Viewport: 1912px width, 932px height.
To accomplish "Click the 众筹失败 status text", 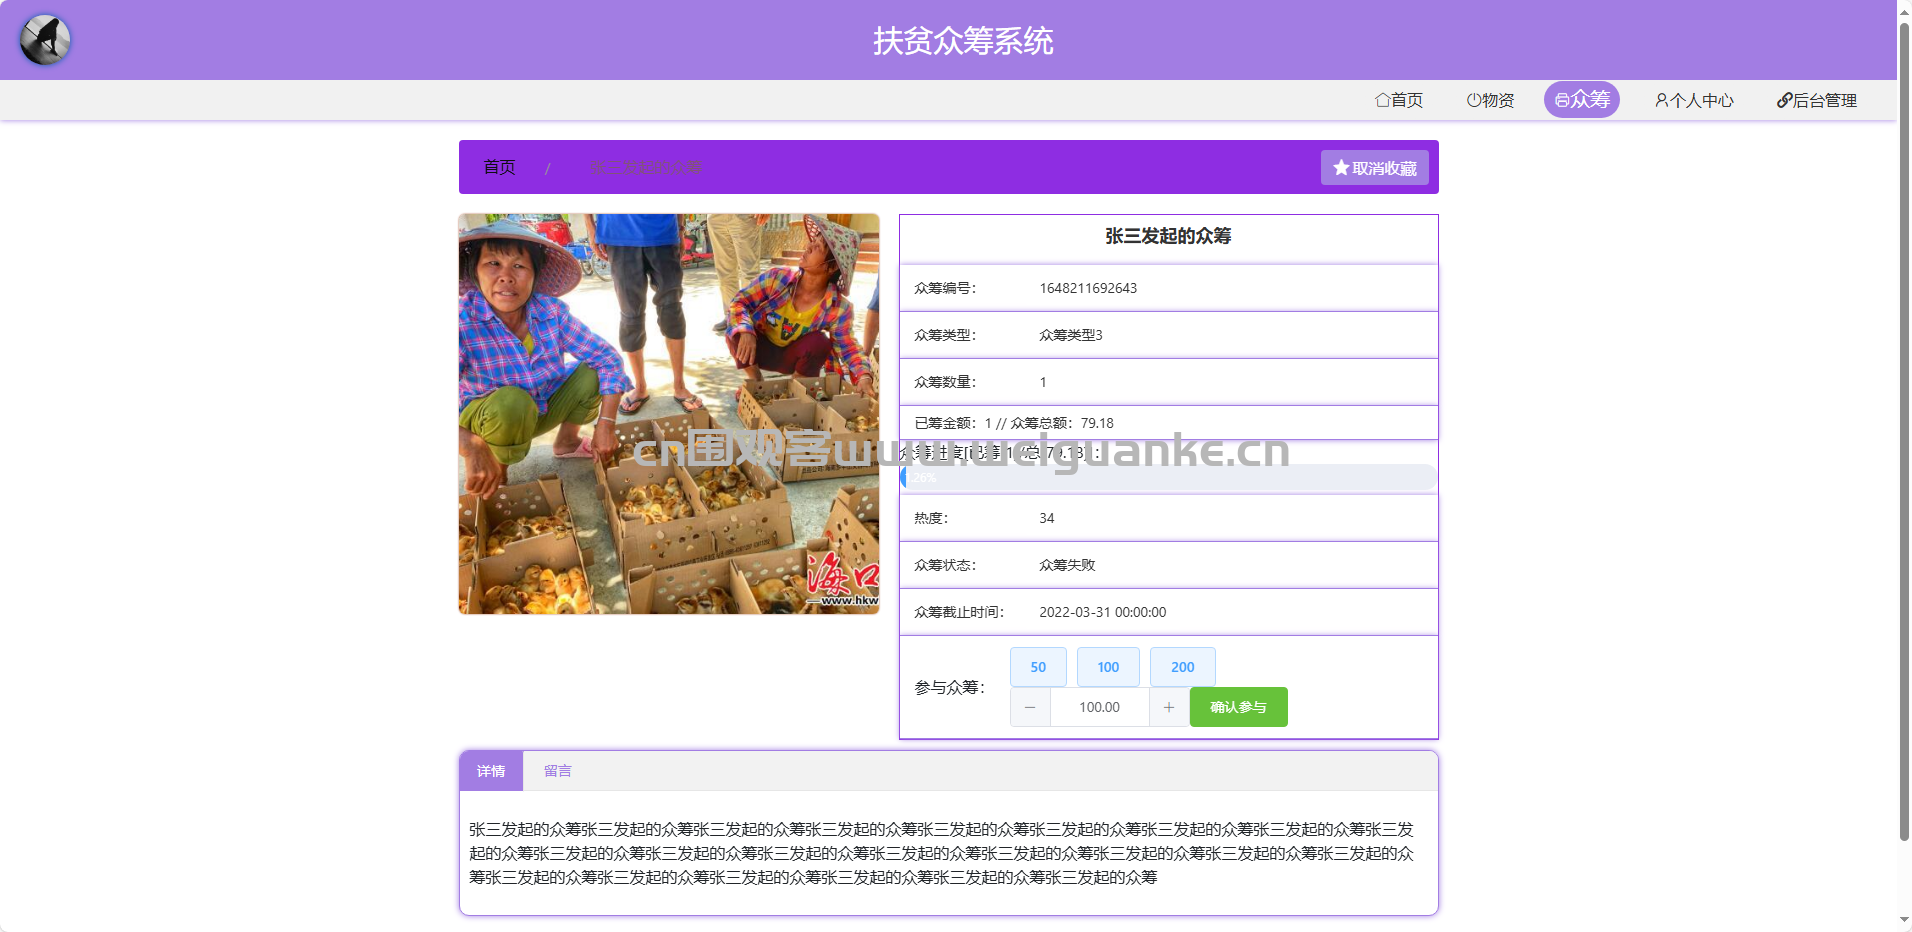I will tap(1067, 565).
